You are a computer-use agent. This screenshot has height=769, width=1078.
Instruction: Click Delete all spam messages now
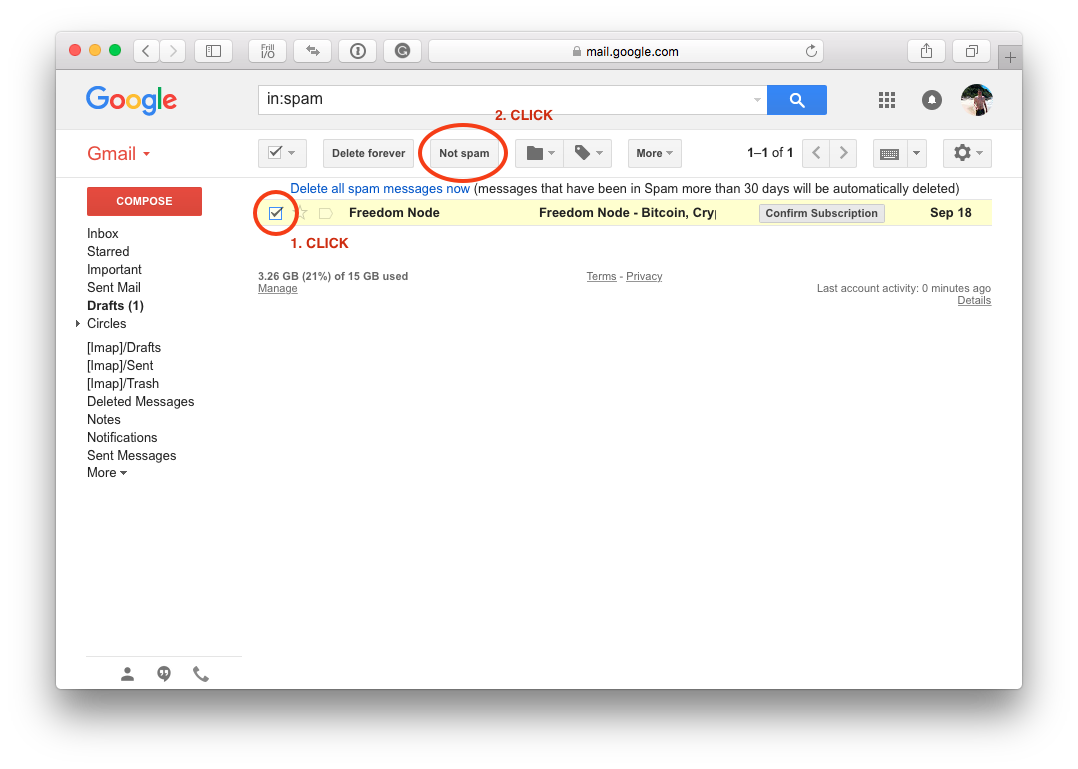pyautogui.click(x=380, y=188)
